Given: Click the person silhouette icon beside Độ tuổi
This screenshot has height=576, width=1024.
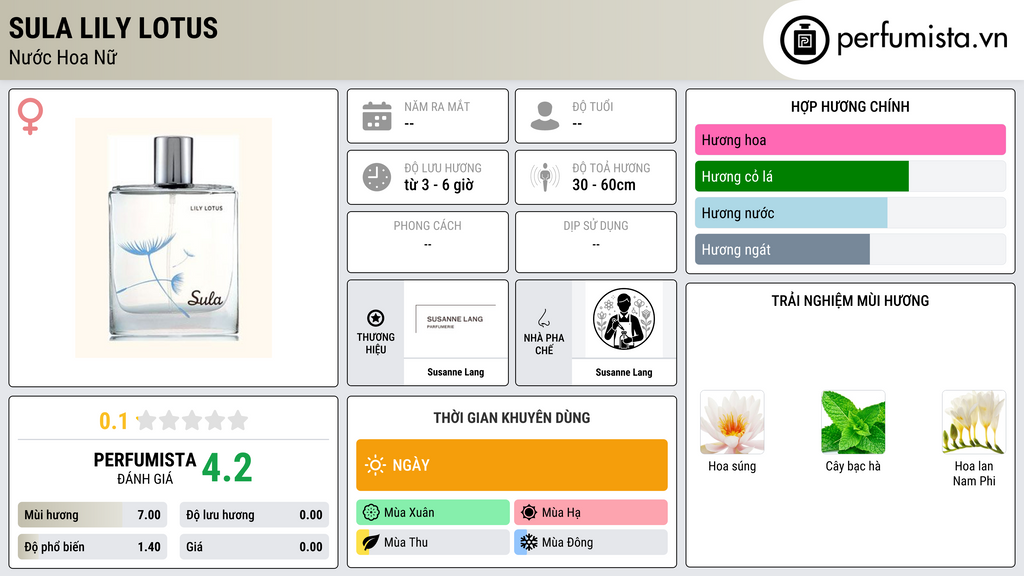Looking at the screenshot, I should (x=545, y=116).
